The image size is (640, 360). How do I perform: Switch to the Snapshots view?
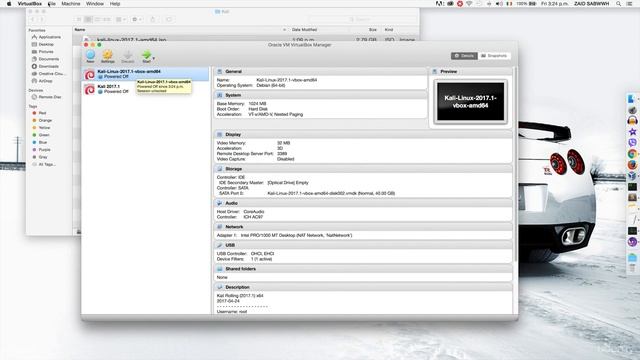point(494,56)
